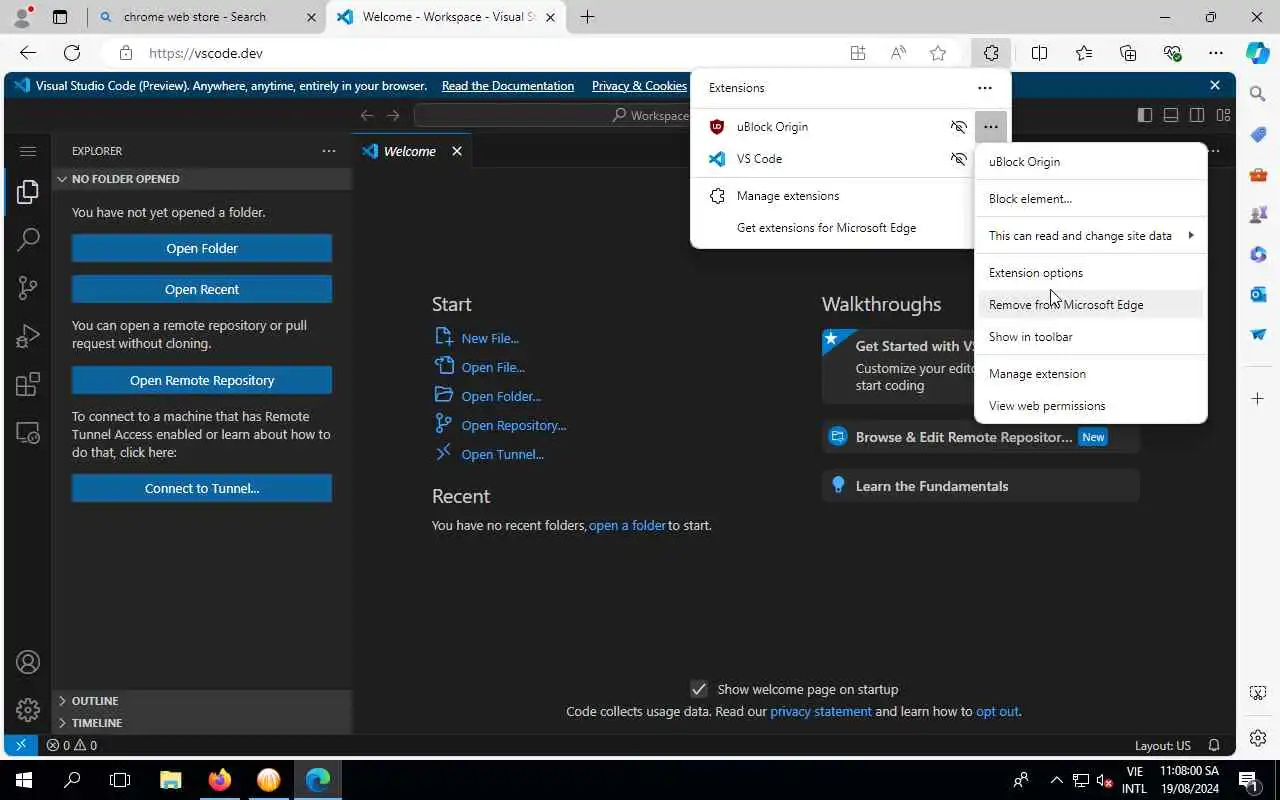Image resolution: width=1280 pixels, height=800 pixels.
Task: Open the Accounts menu icon
Action: click(x=28, y=662)
